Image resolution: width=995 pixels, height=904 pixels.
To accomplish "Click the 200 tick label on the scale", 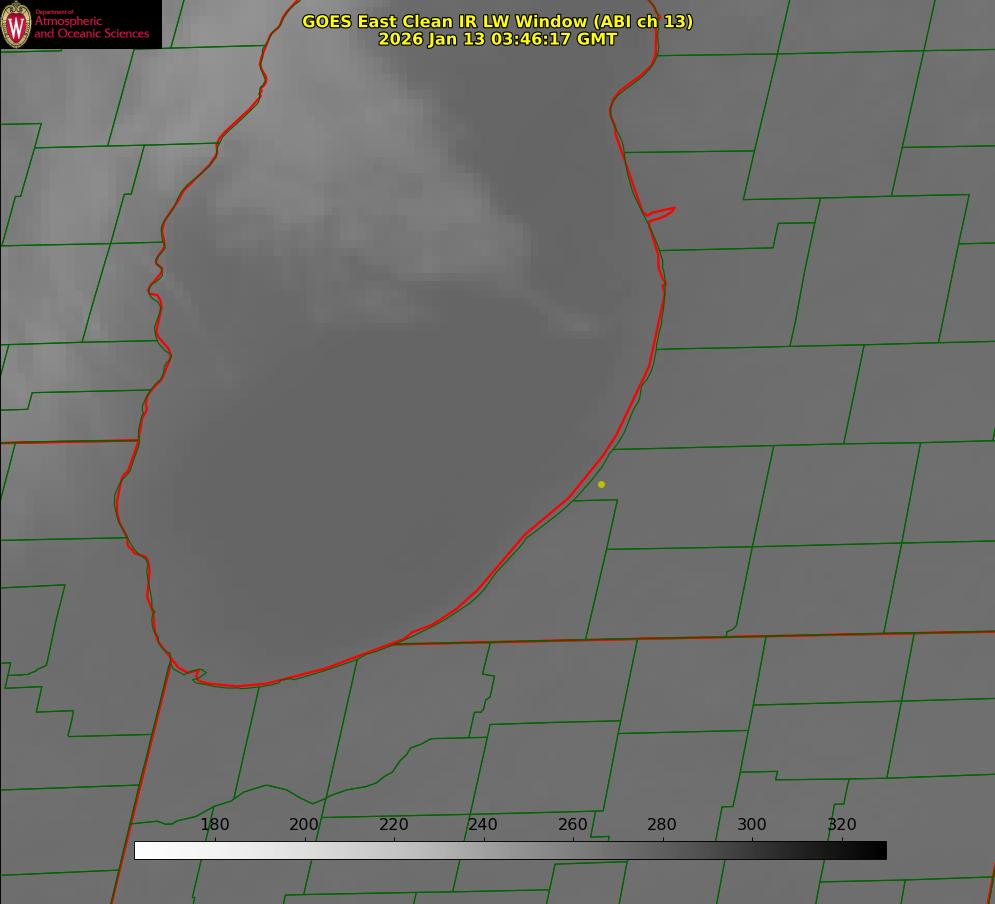I will click(304, 824).
